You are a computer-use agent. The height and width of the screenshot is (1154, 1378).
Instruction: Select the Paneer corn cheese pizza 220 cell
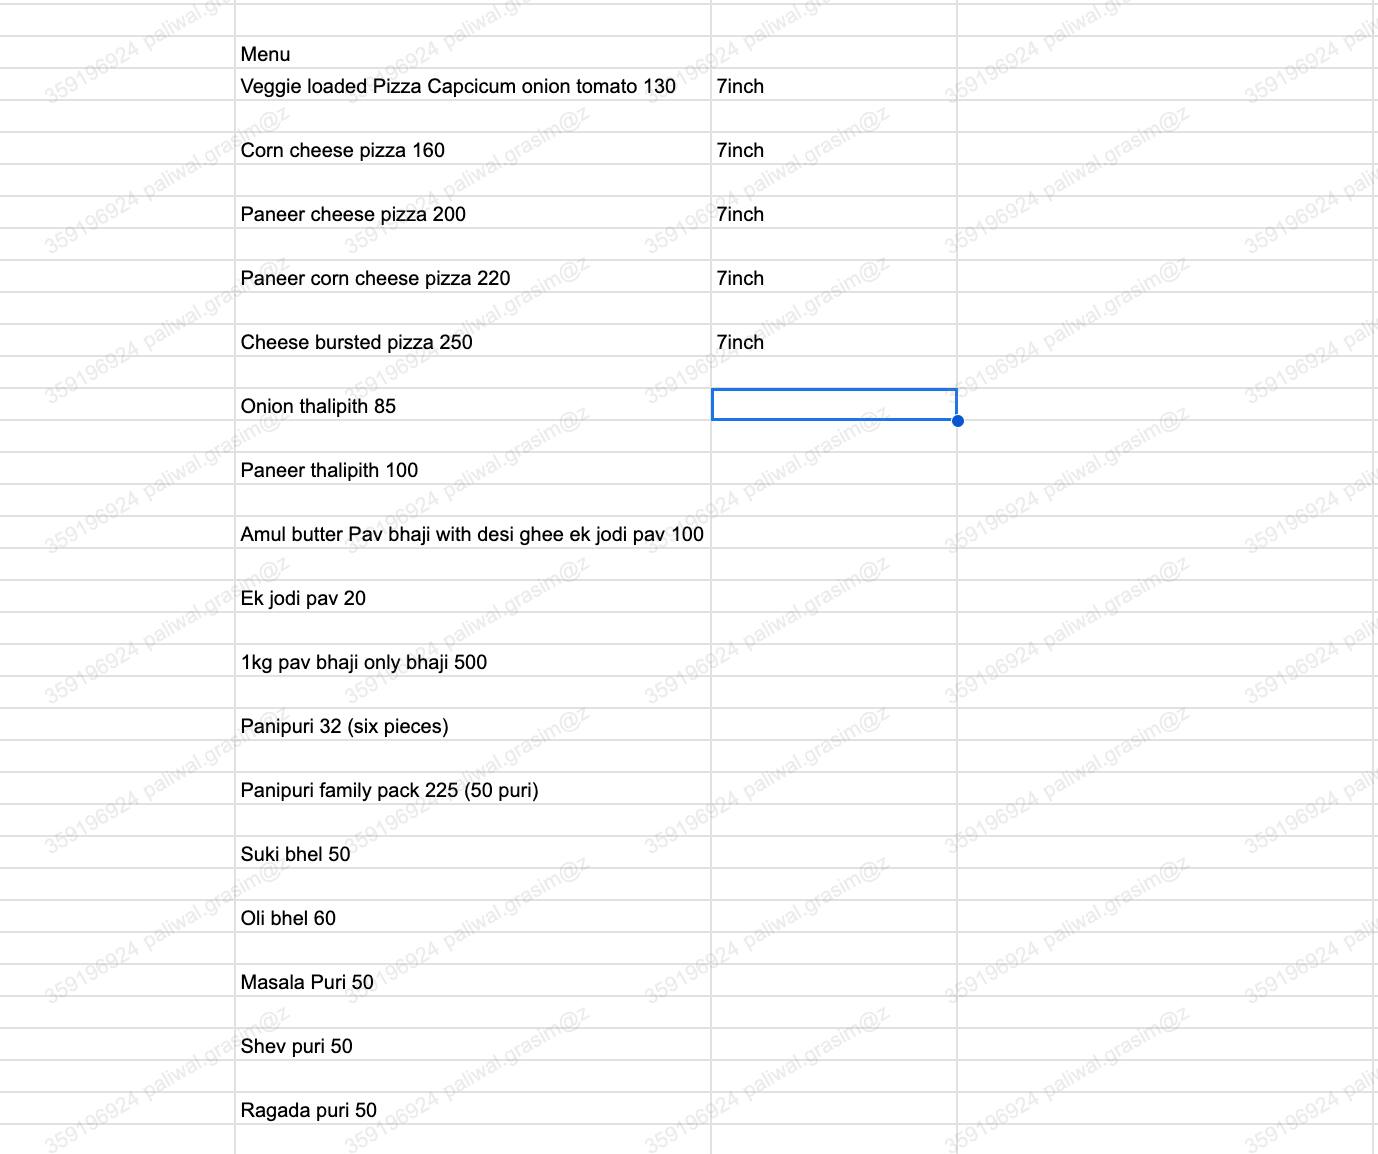coord(473,277)
